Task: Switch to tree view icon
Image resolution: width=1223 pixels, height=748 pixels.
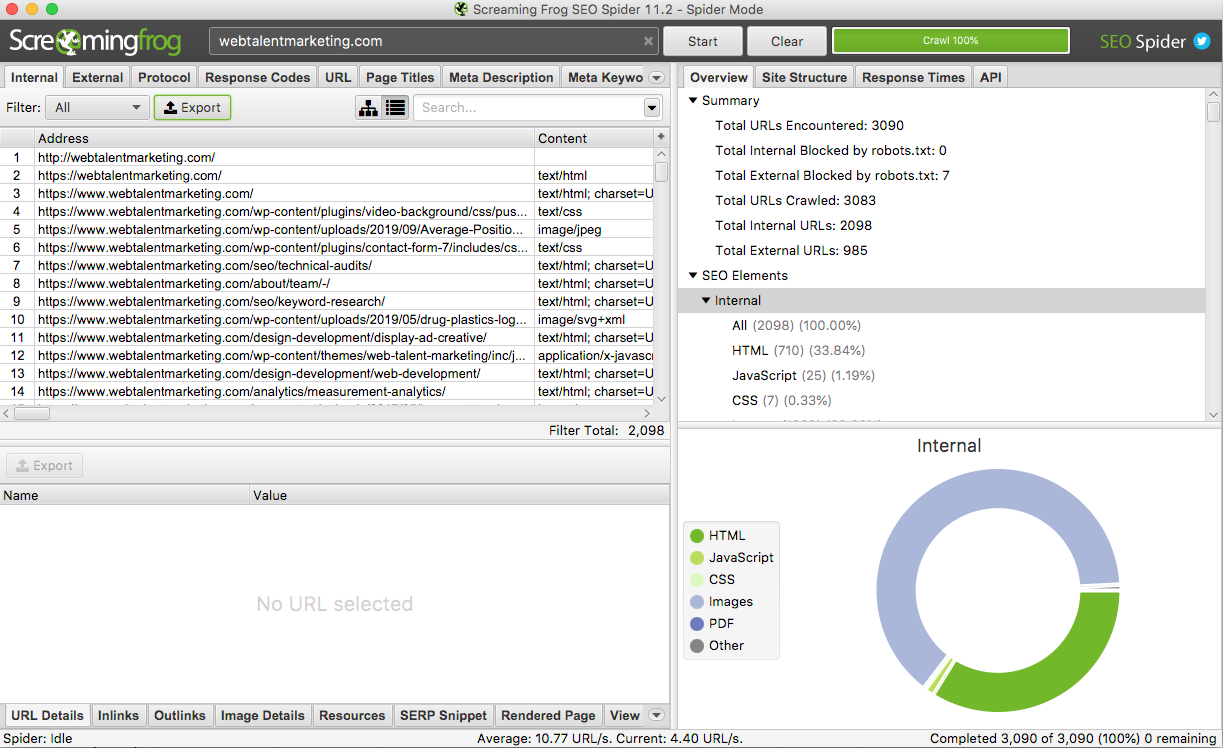Action: [x=369, y=108]
